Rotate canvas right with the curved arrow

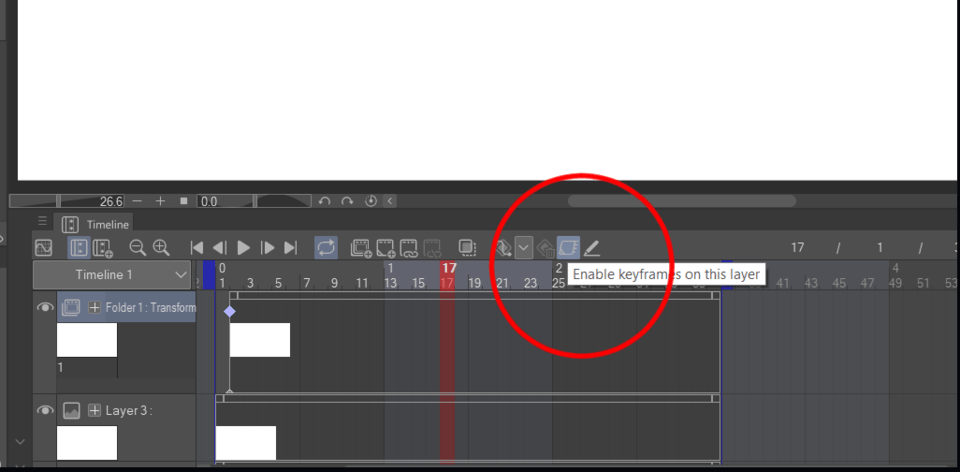pyautogui.click(x=347, y=201)
